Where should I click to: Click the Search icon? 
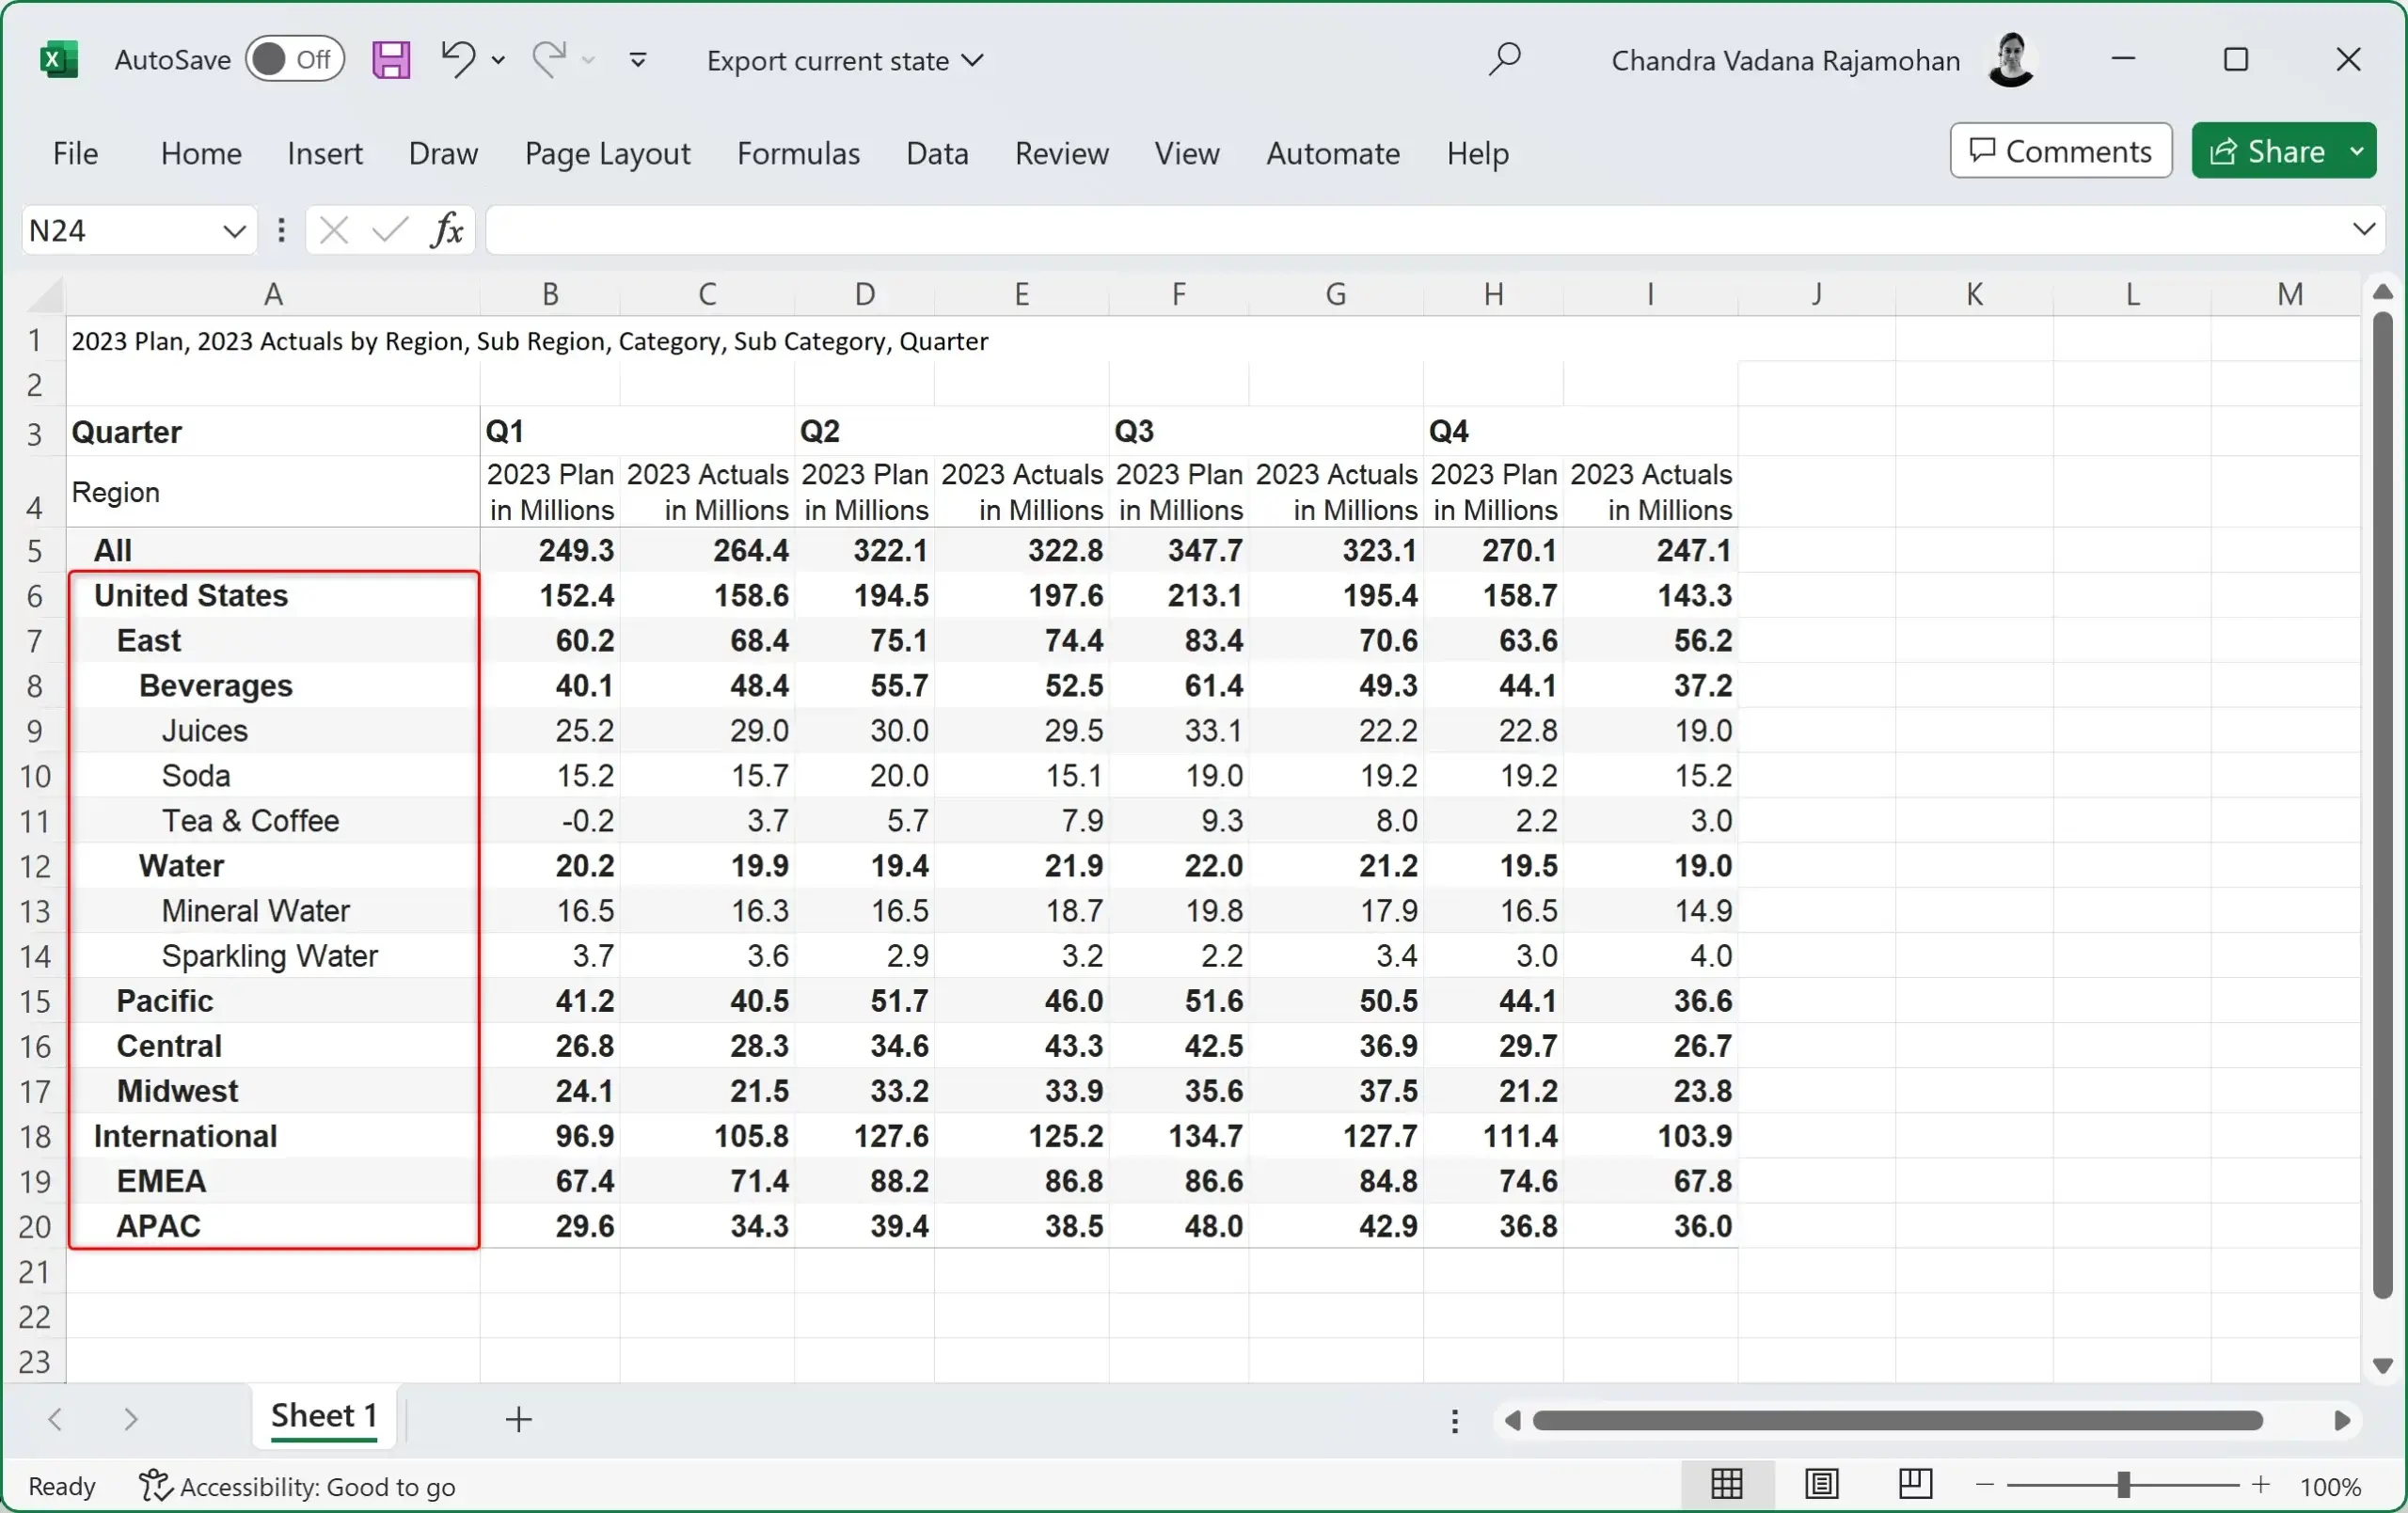coord(1504,59)
